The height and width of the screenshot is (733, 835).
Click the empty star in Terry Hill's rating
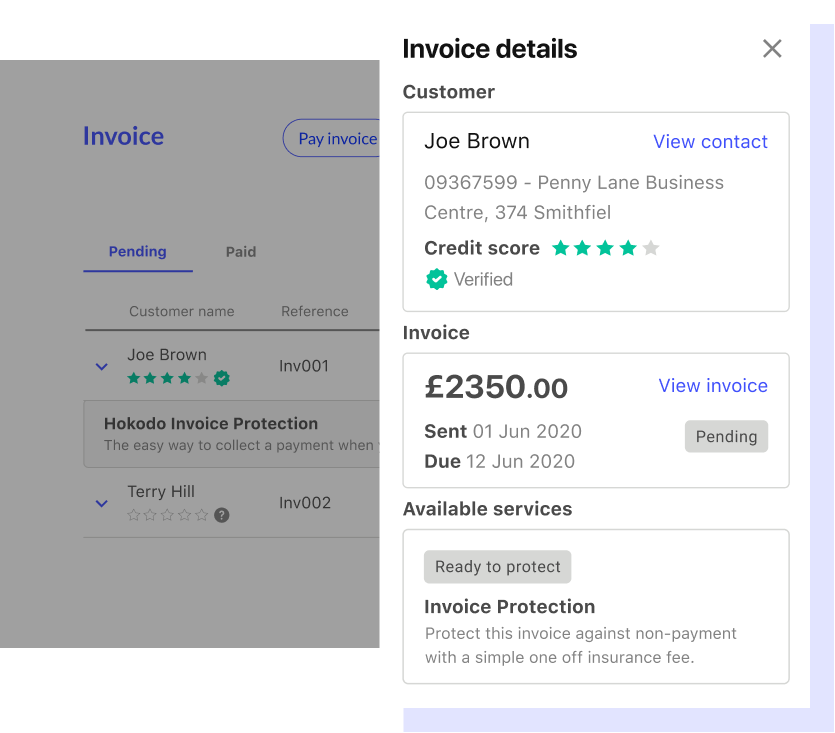(x=135, y=515)
